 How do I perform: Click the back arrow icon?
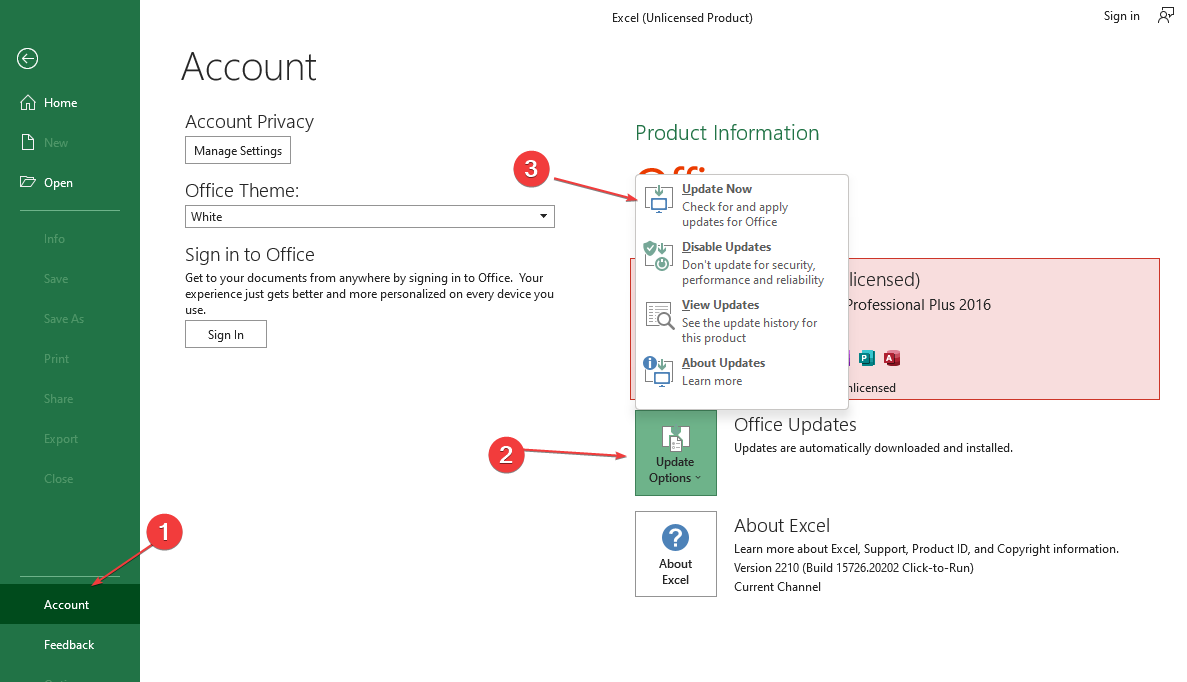(x=27, y=58)
